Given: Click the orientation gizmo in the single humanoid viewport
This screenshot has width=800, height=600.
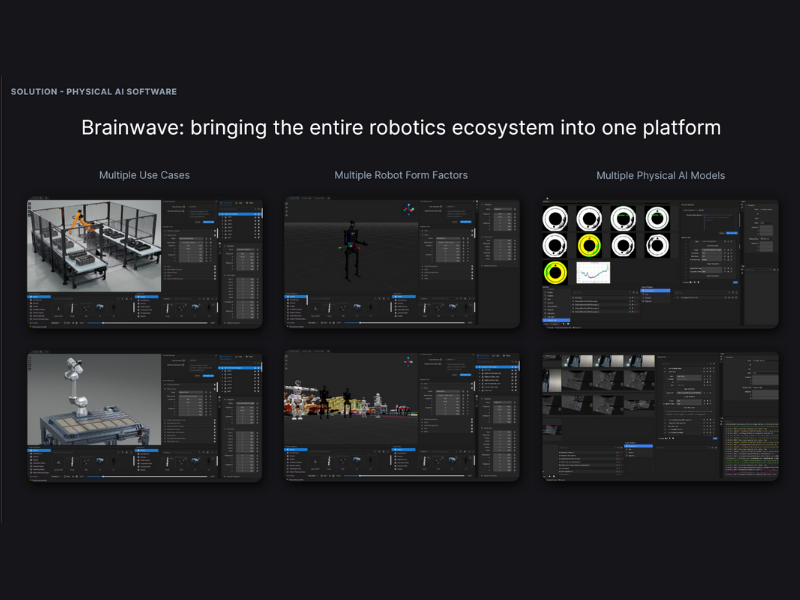Looking at the screenshot, I should pyautogui.click(x=409, y=209).
